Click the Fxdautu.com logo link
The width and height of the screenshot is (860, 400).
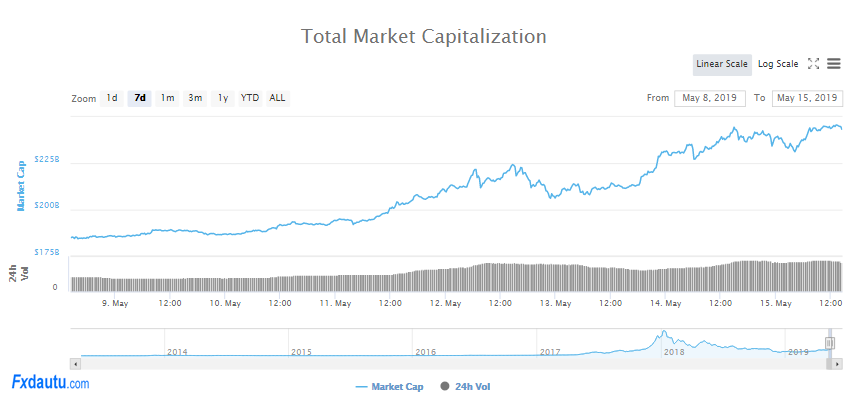pos(50,382)
